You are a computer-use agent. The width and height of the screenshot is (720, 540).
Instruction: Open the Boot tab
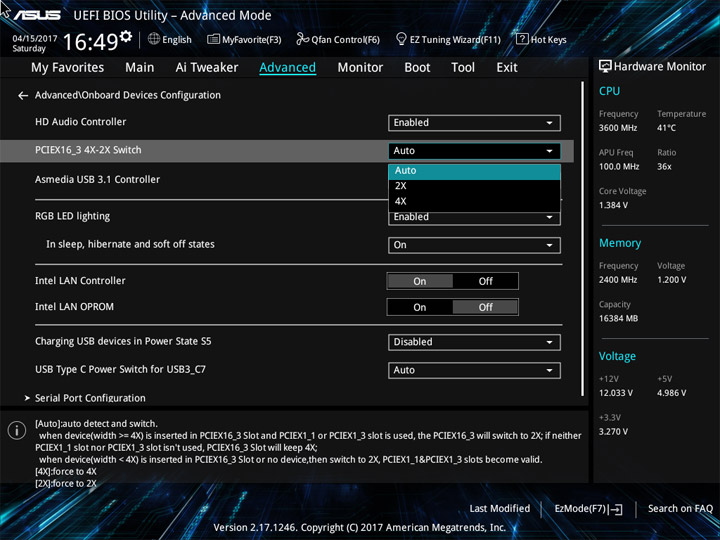417,68
